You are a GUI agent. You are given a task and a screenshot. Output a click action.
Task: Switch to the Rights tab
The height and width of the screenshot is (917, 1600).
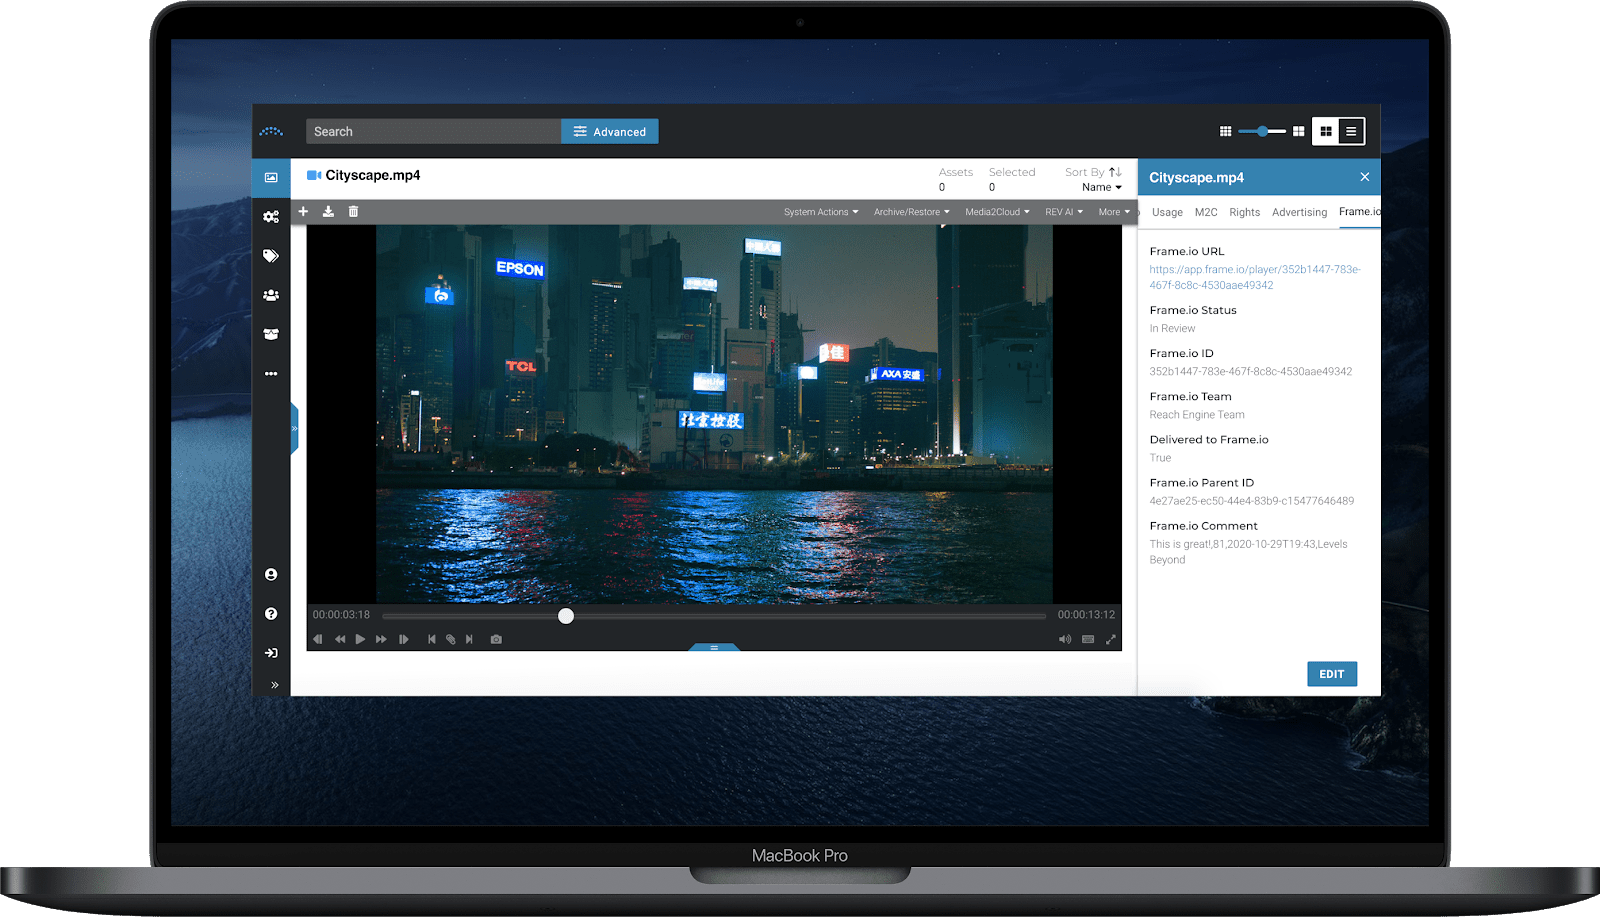1245,212
